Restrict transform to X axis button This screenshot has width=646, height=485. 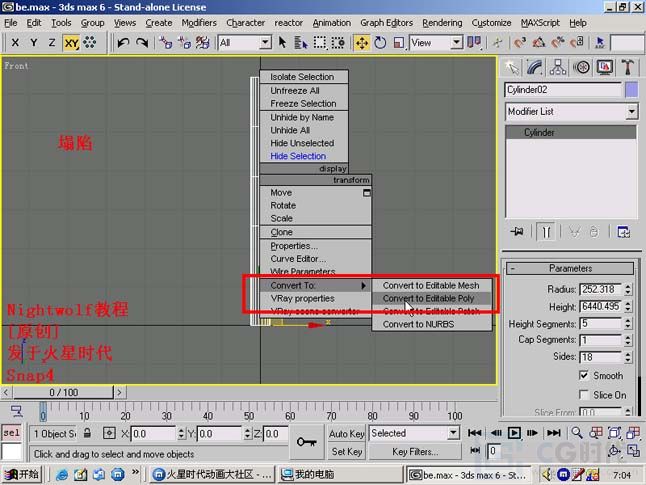pyautogui.click(x=15, y=42)
